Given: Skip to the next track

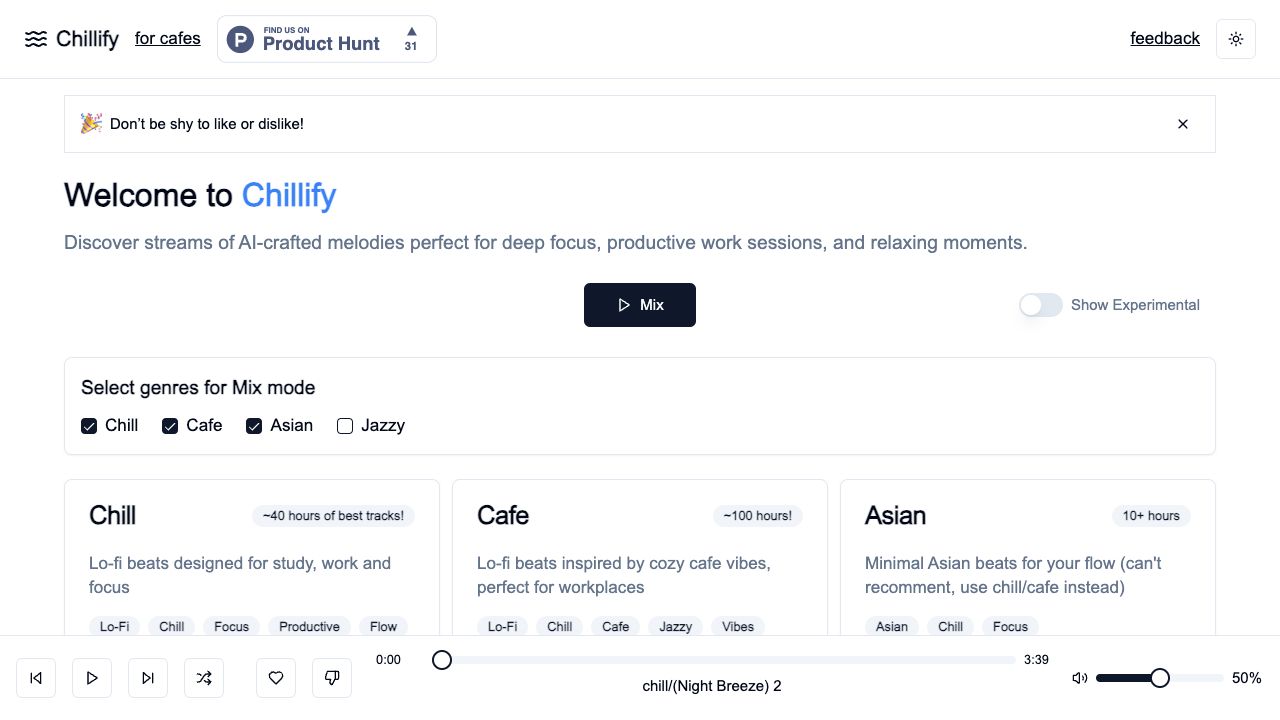Looking at the screenshot, I should click(148, 678).
